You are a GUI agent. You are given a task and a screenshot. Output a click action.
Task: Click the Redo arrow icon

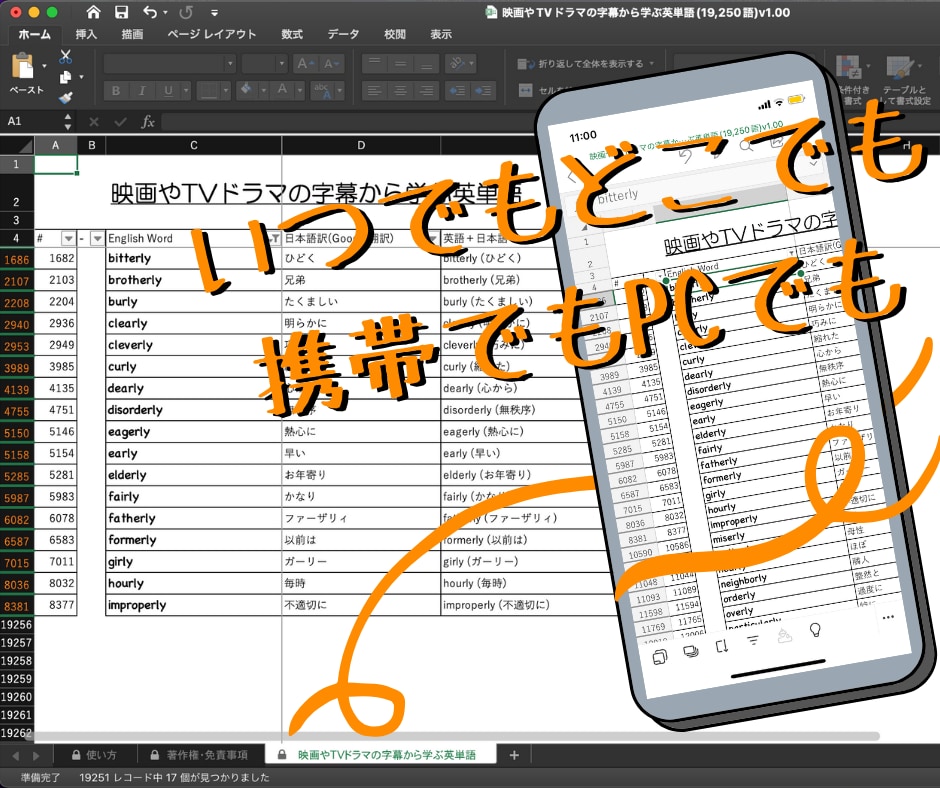point(186,12)
